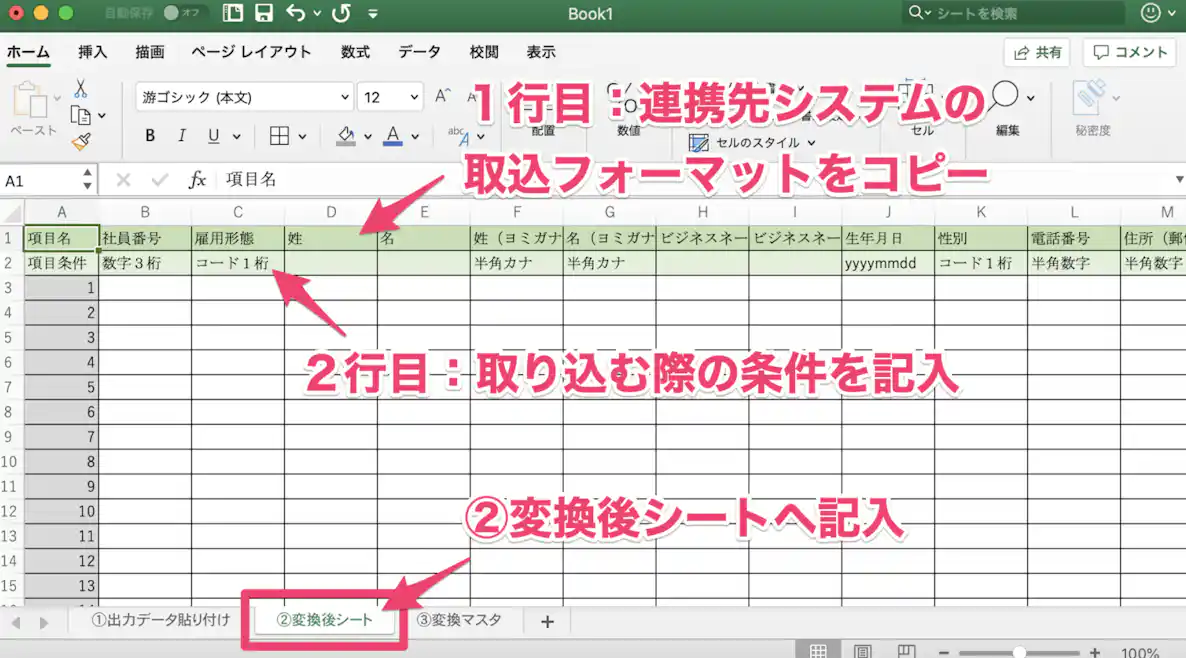Toggle bold formatting in the ribbon
Screen dimensions: 1186x658
click(150, 135)
